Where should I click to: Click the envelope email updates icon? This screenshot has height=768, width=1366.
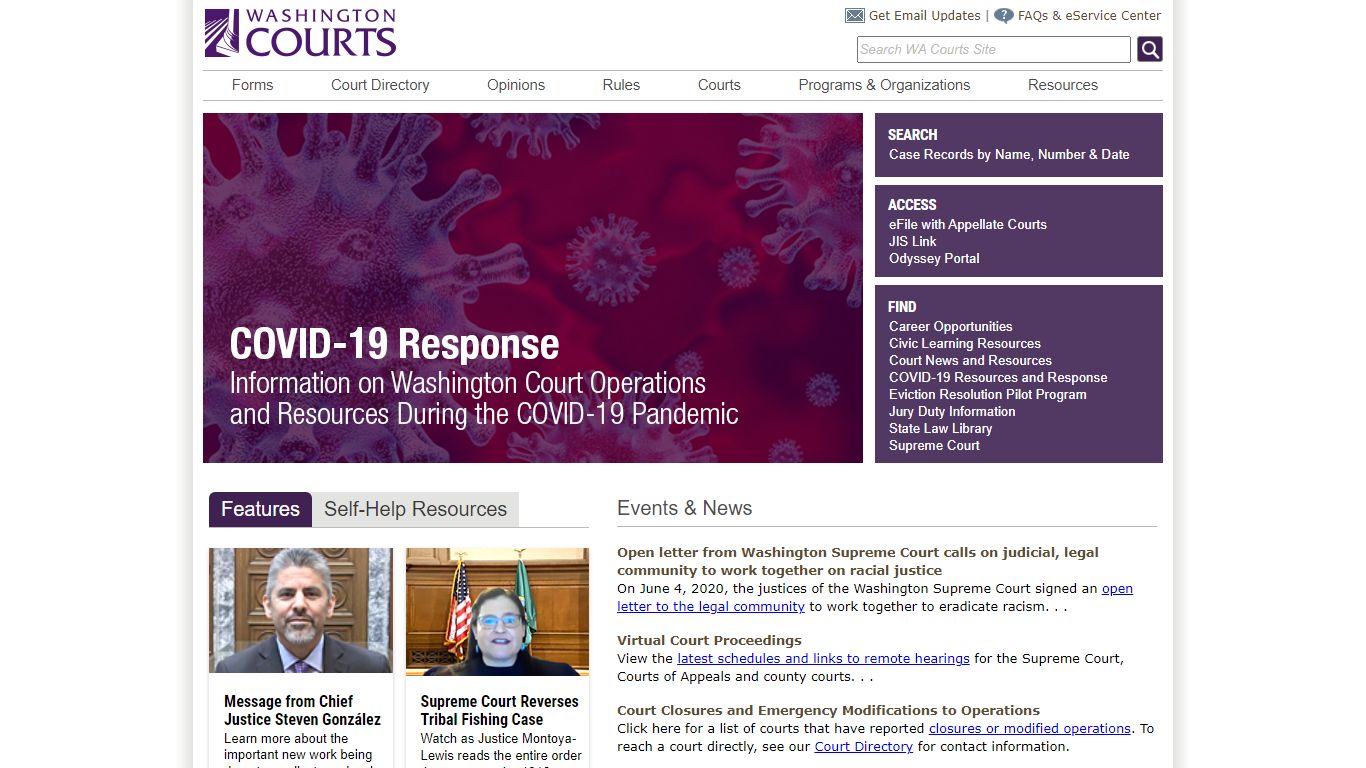pyautogui.click(x=855, y=16)
